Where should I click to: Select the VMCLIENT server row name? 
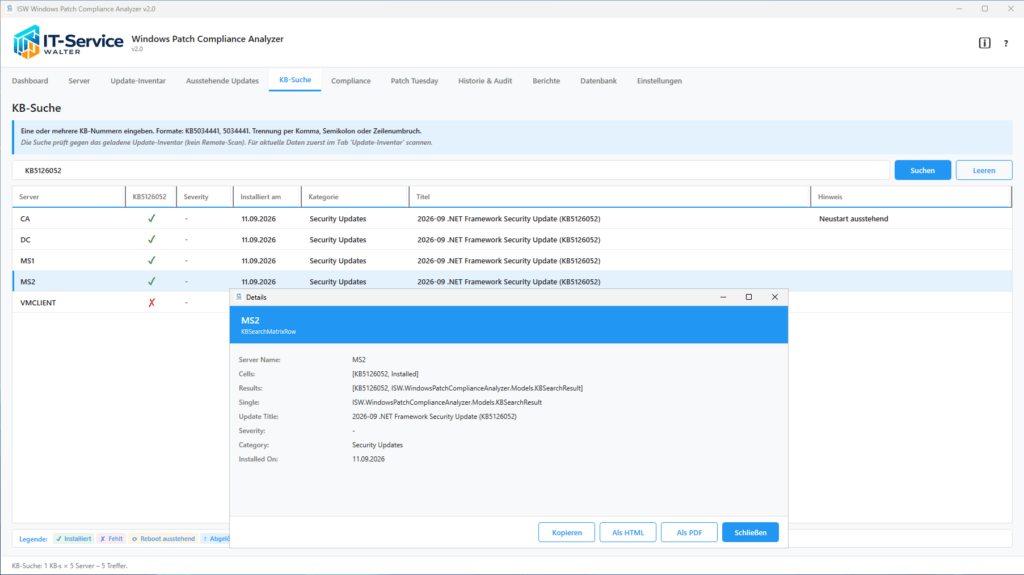pyautogui.click(x=38, y=303)
